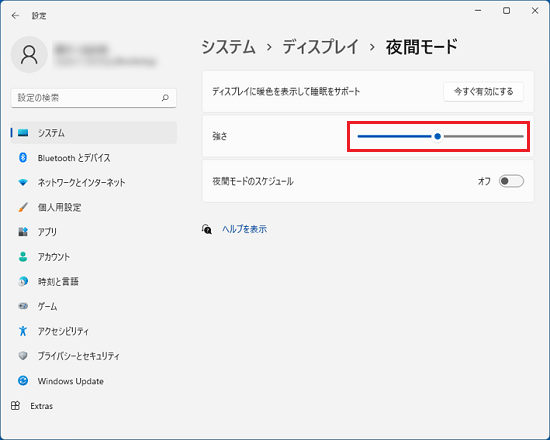The height and width of the screenshot is (440, 550).
Task: Open ネットワークとインターネット settings
Action: coord(94,182)
